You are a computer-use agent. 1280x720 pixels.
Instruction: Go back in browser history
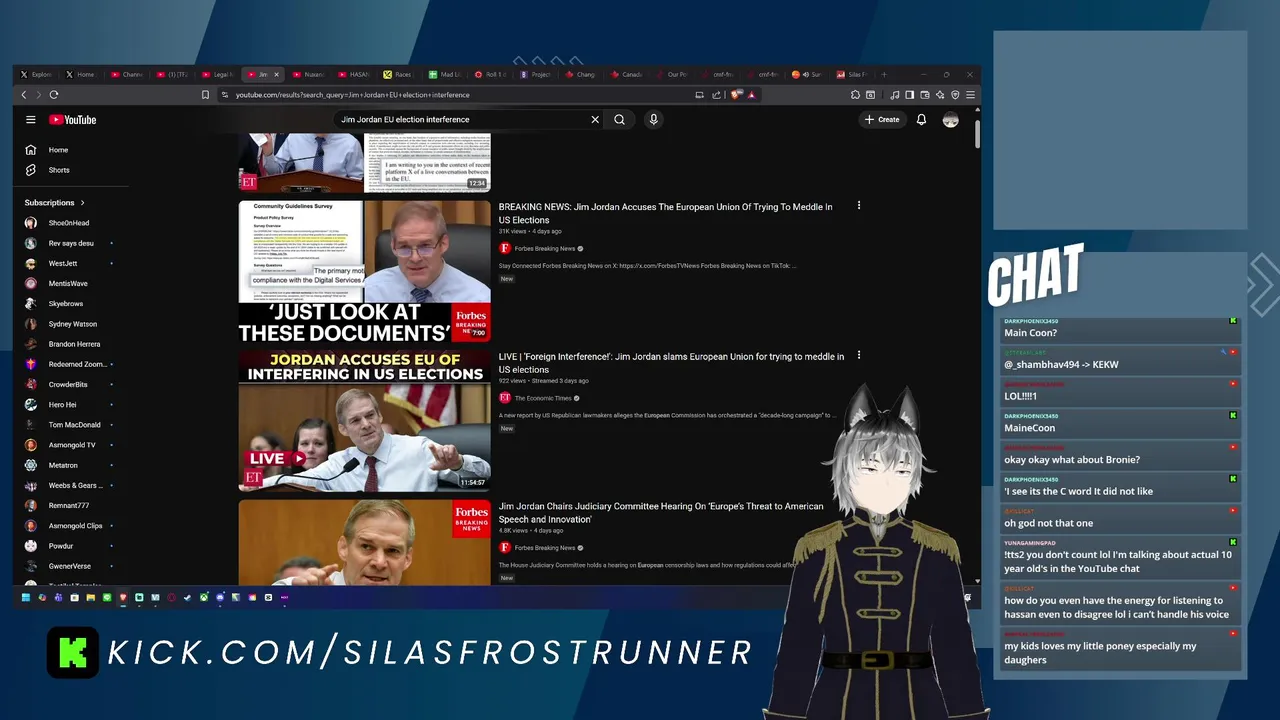coord(24,95)
